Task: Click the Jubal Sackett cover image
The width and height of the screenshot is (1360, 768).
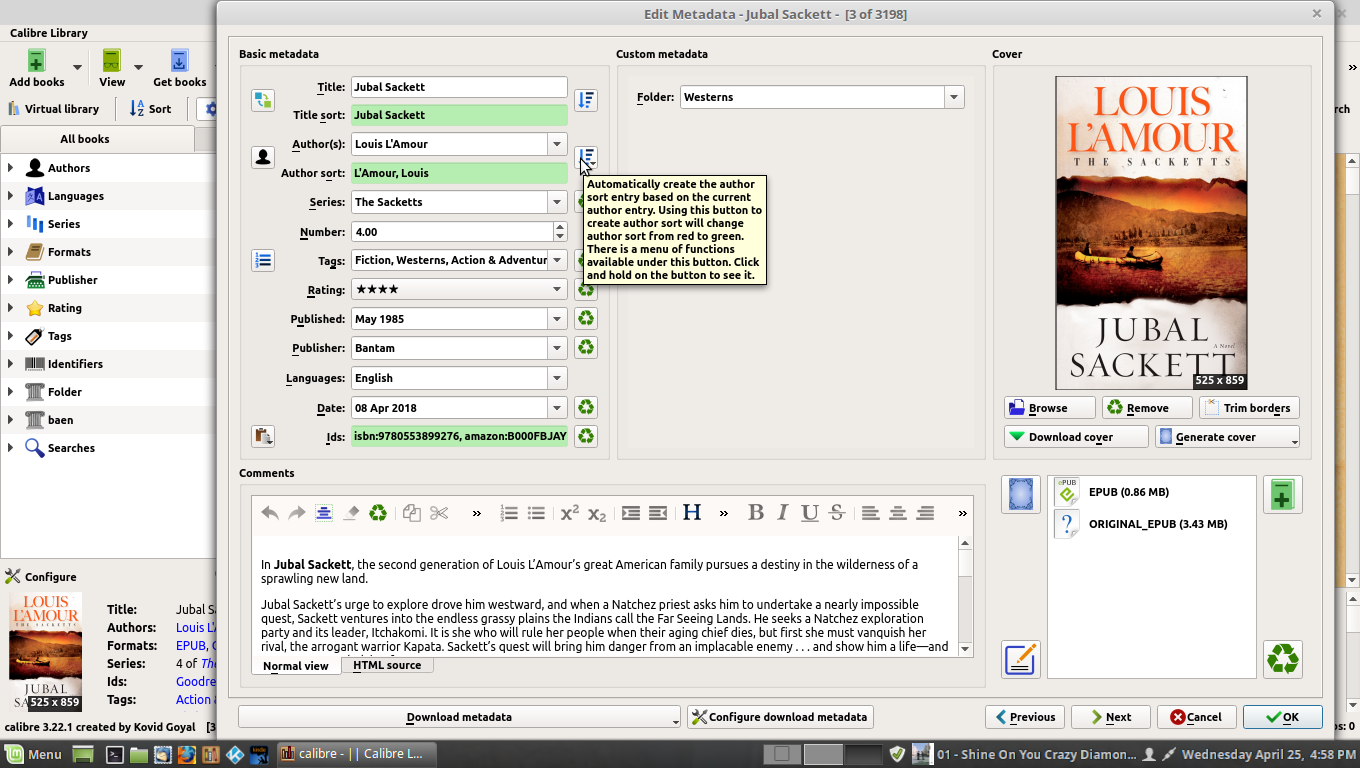Action: (1151, 233)
